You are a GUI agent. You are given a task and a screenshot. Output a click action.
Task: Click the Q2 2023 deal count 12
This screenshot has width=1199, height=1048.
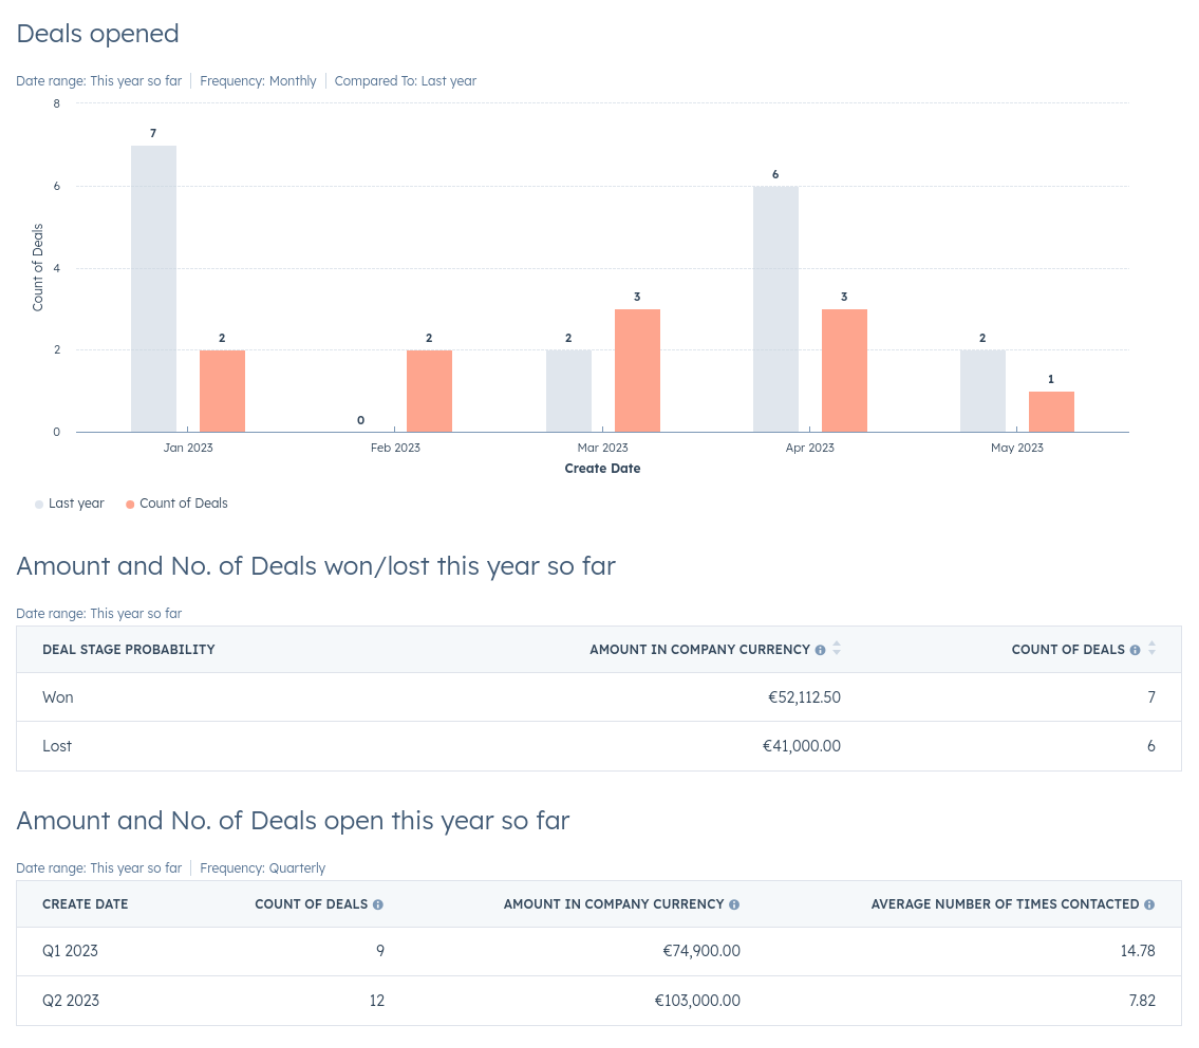tap(377, 1001)
